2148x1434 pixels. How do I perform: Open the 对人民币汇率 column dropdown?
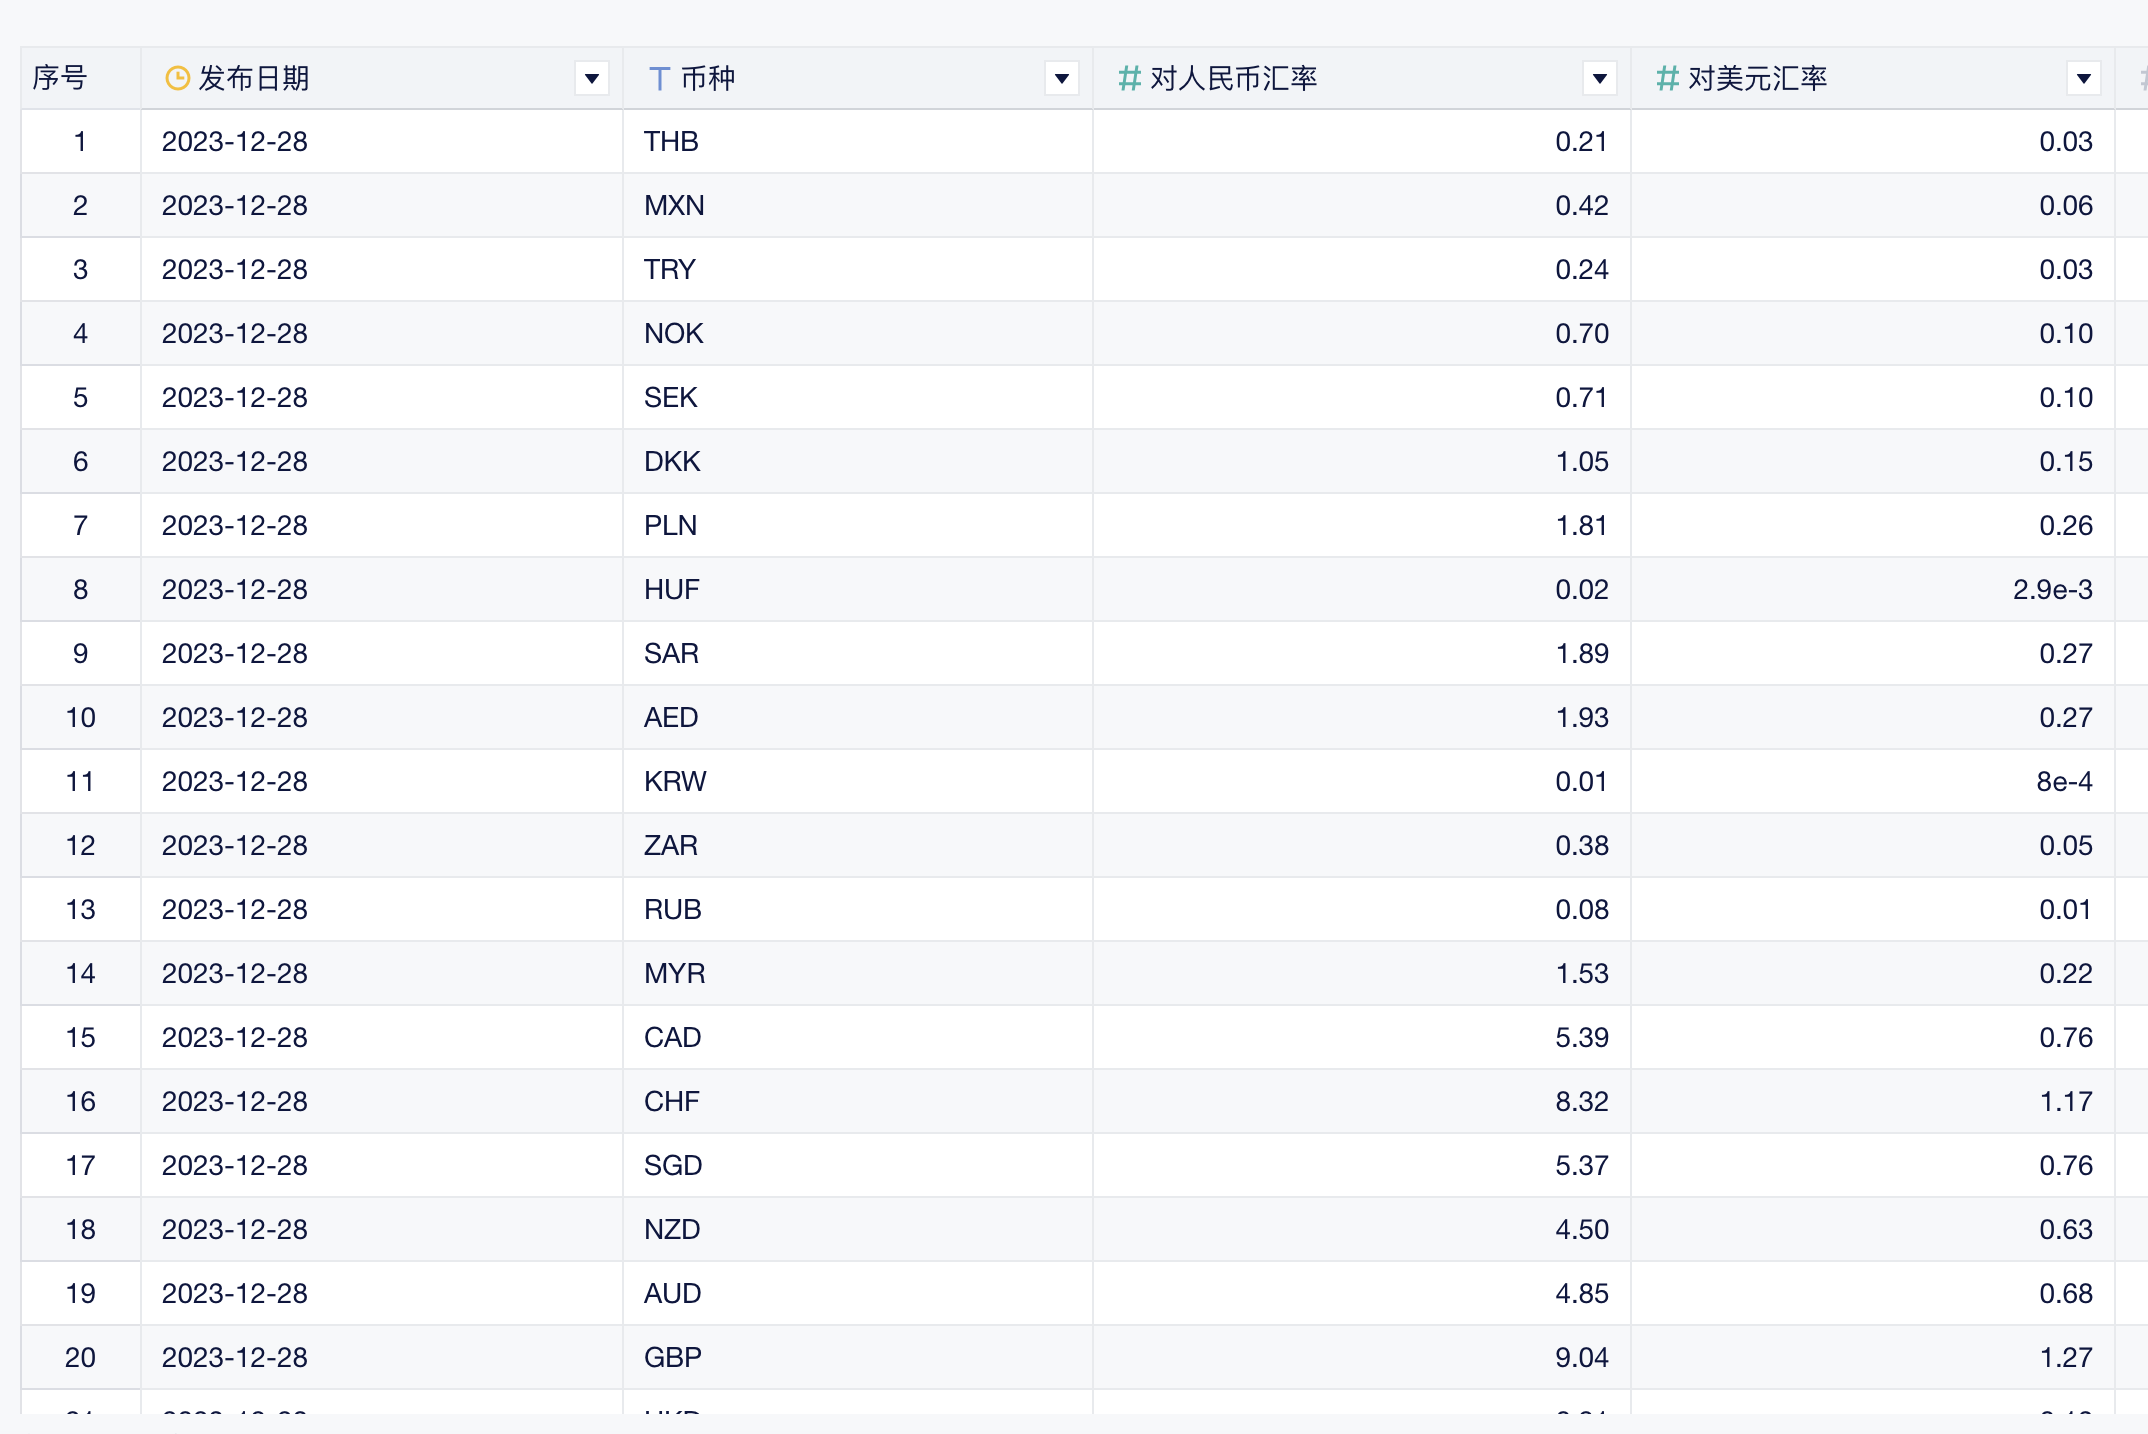pyautogui.click(x=1598, y=77)
